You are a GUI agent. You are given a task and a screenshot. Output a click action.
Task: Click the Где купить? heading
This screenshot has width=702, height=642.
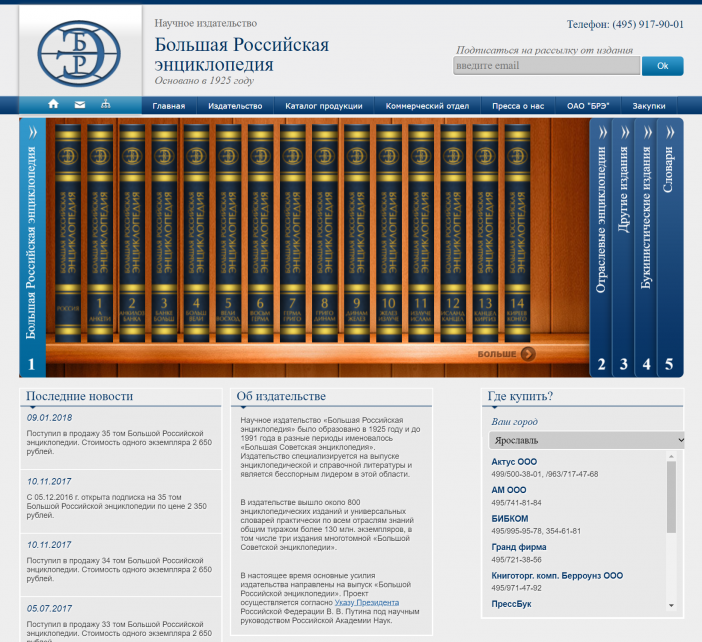click(x=520, y=396)
